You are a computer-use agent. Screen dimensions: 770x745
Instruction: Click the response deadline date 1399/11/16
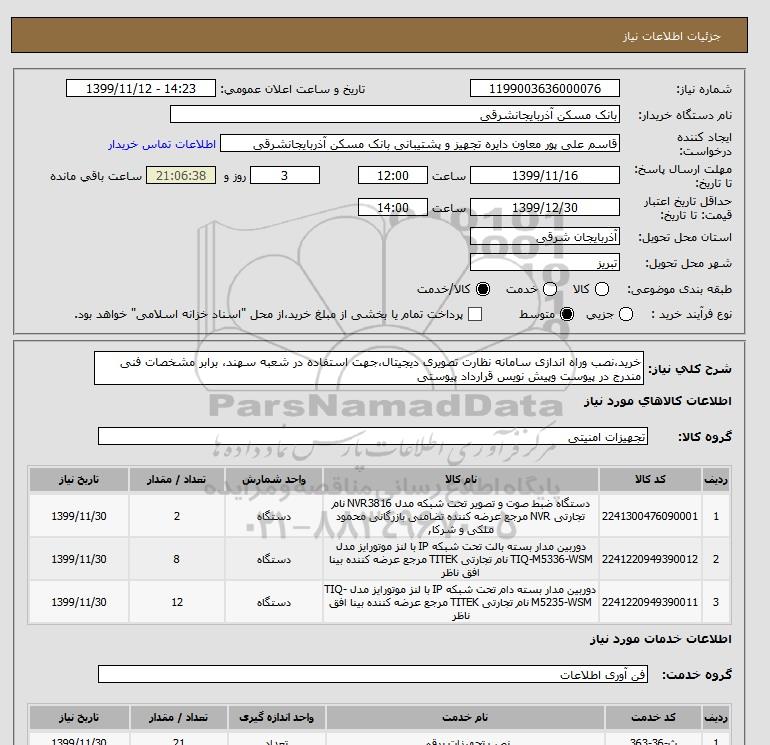point(545,175)
